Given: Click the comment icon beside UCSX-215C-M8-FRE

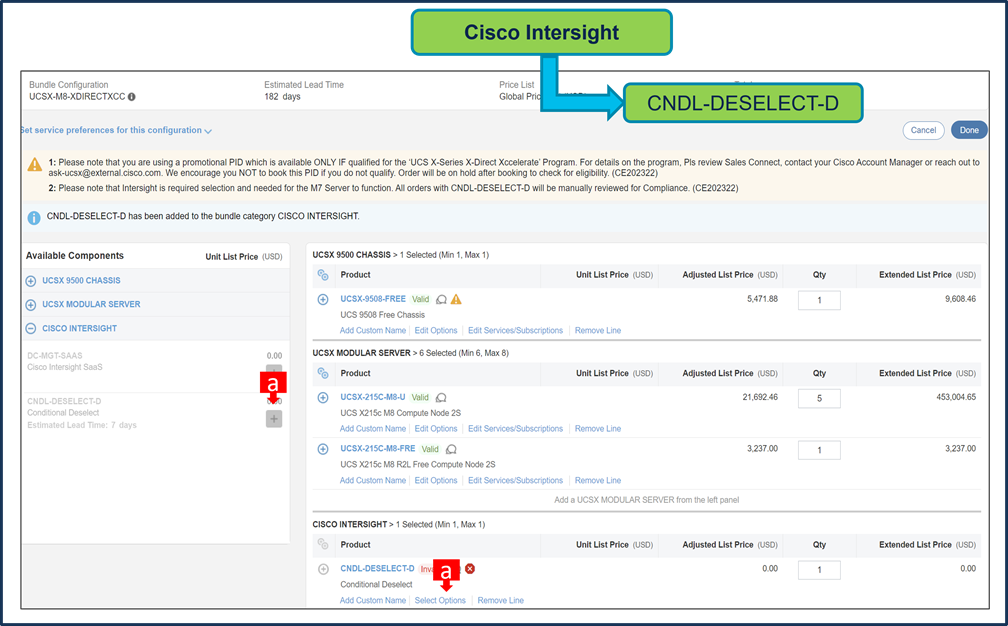Looking at the screenshot, I should pos(451,449).
